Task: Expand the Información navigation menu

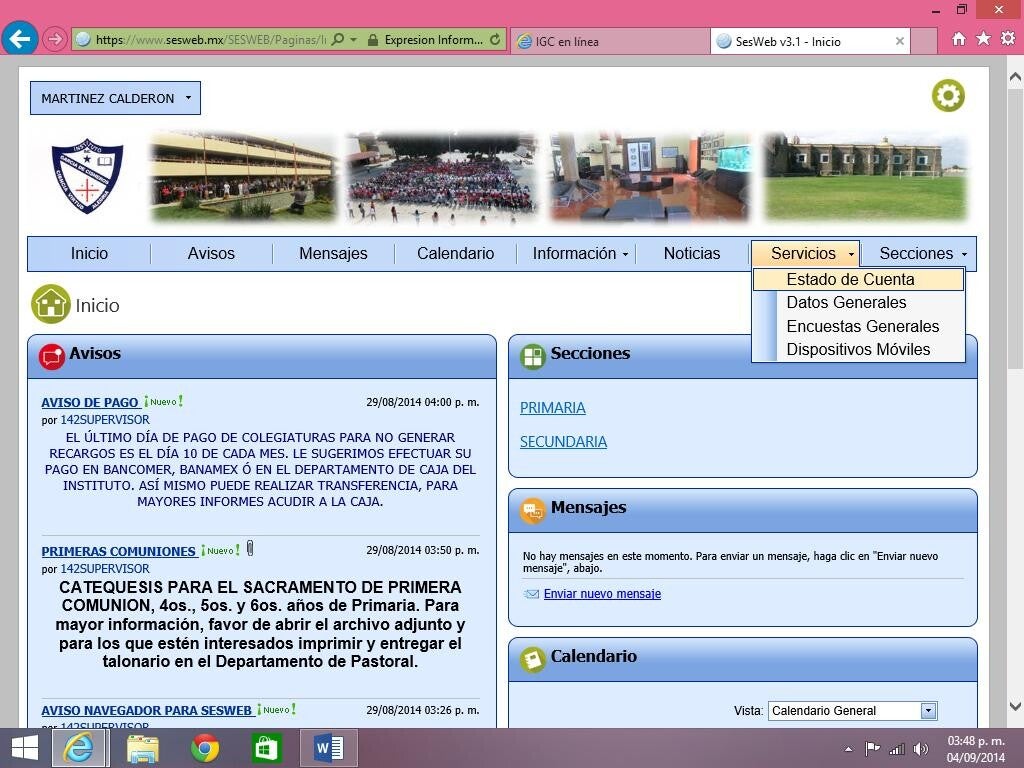Action: 580,254
